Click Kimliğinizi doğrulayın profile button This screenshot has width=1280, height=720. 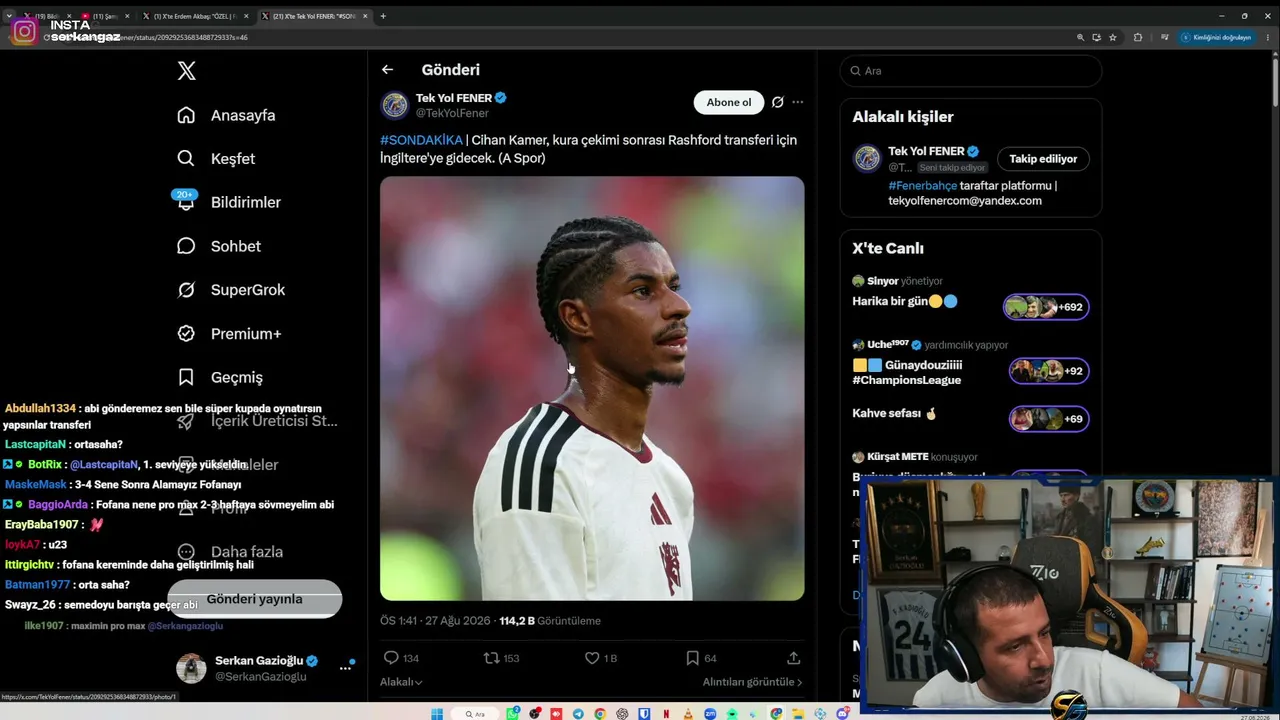pos(1216,37)
